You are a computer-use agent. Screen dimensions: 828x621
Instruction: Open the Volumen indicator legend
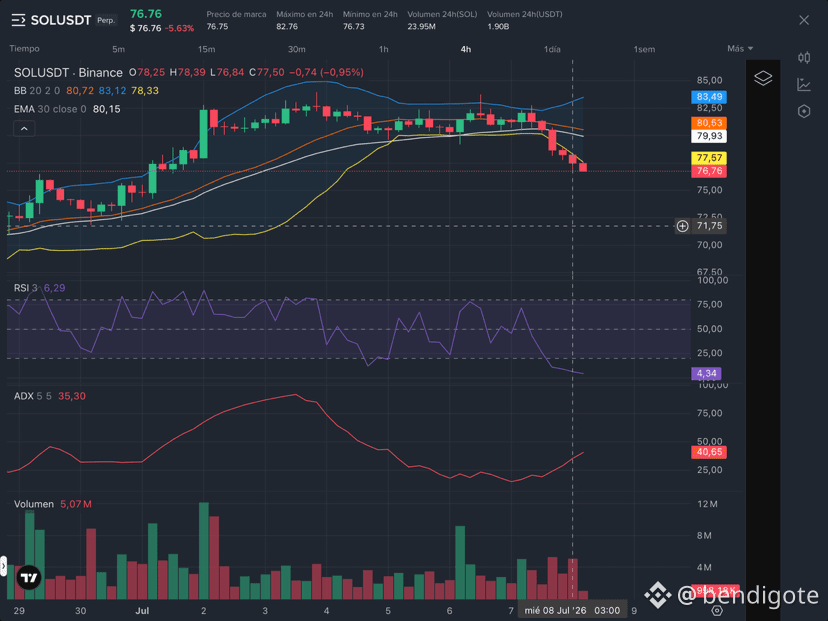click(34, 504)
